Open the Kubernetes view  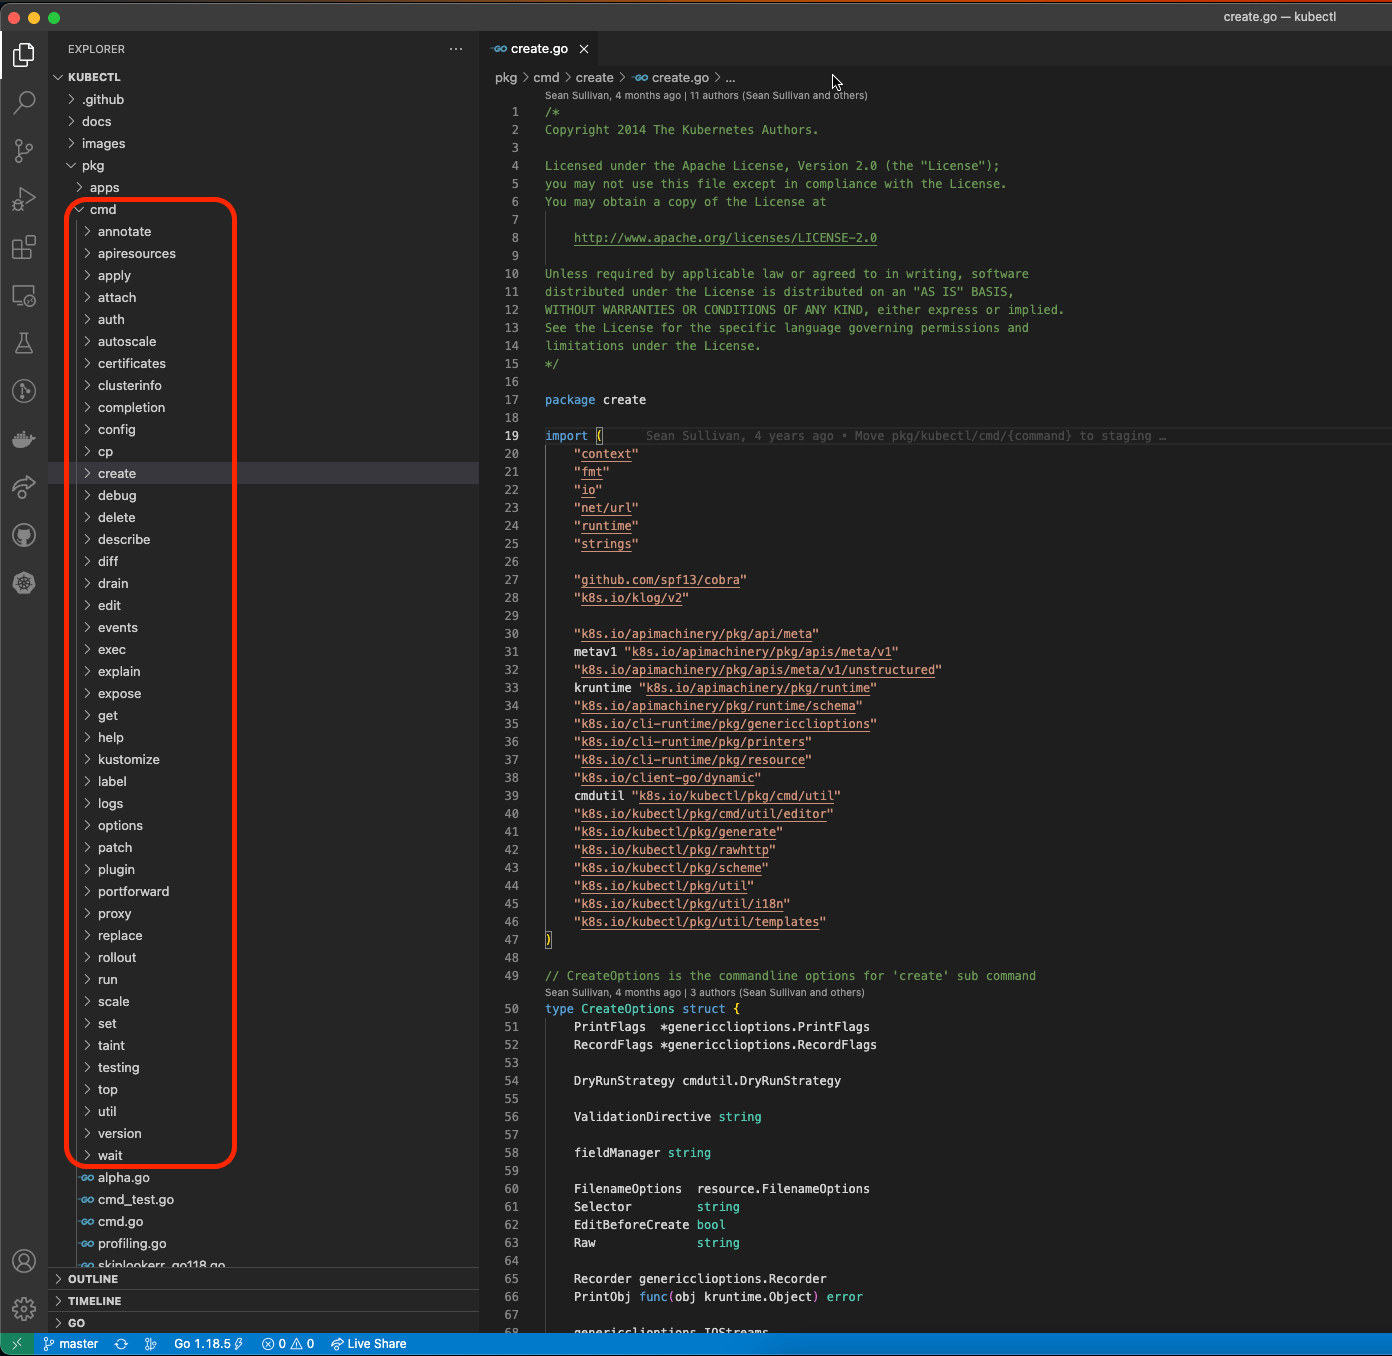[24, 583]
